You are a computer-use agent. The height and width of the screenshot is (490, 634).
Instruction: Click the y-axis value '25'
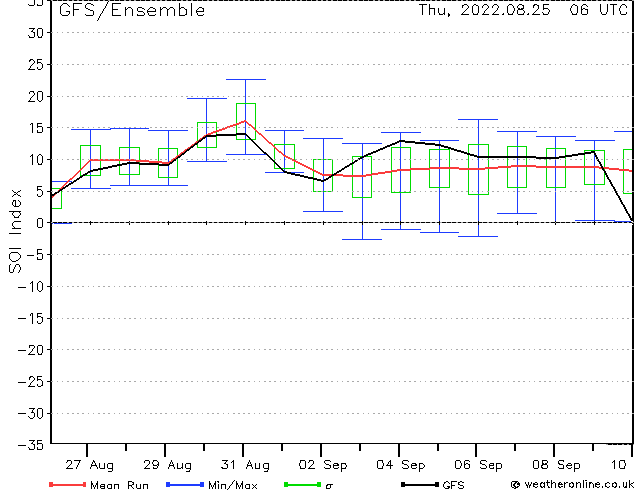pyautogui.click(x=35, y=65)
